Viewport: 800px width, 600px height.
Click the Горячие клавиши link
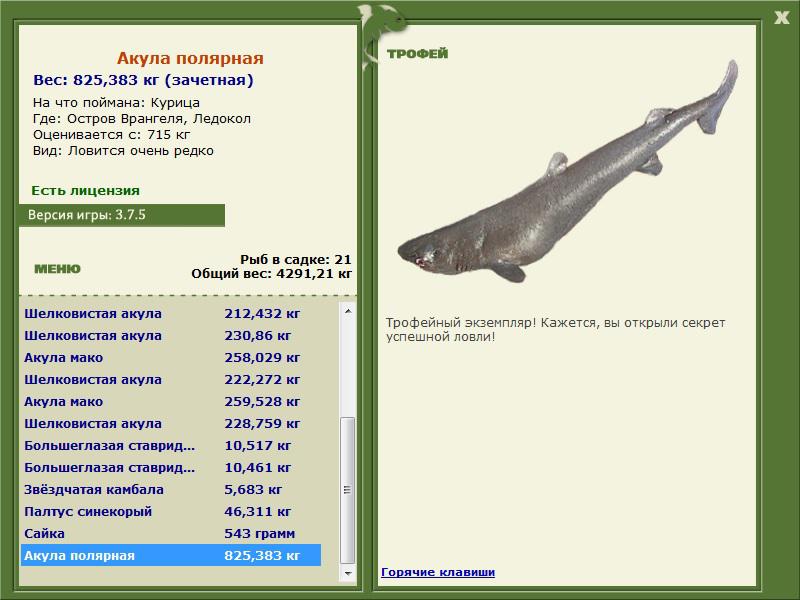pyautogui.click(x=438, y=572)
